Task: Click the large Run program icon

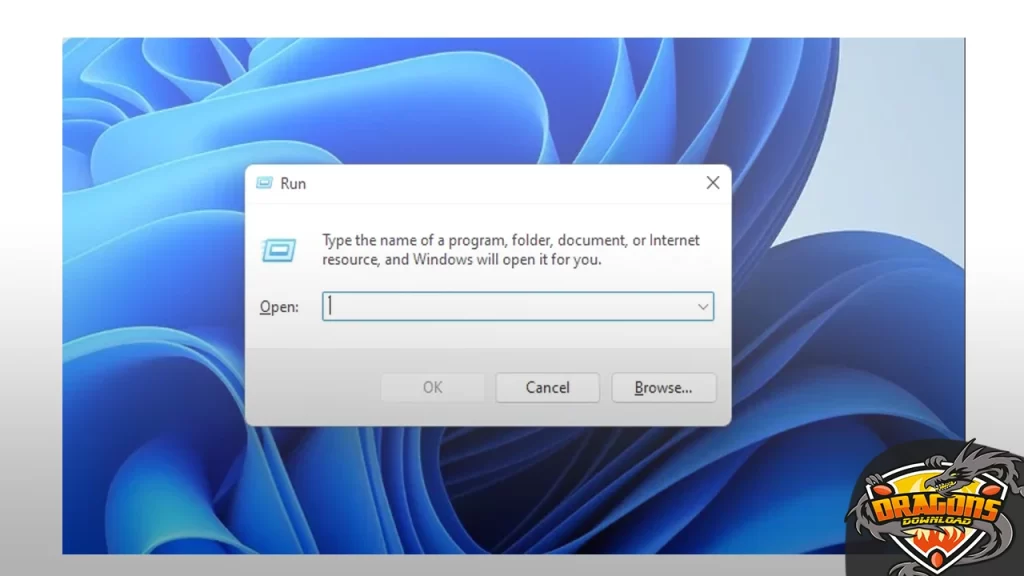Action: 278,249
